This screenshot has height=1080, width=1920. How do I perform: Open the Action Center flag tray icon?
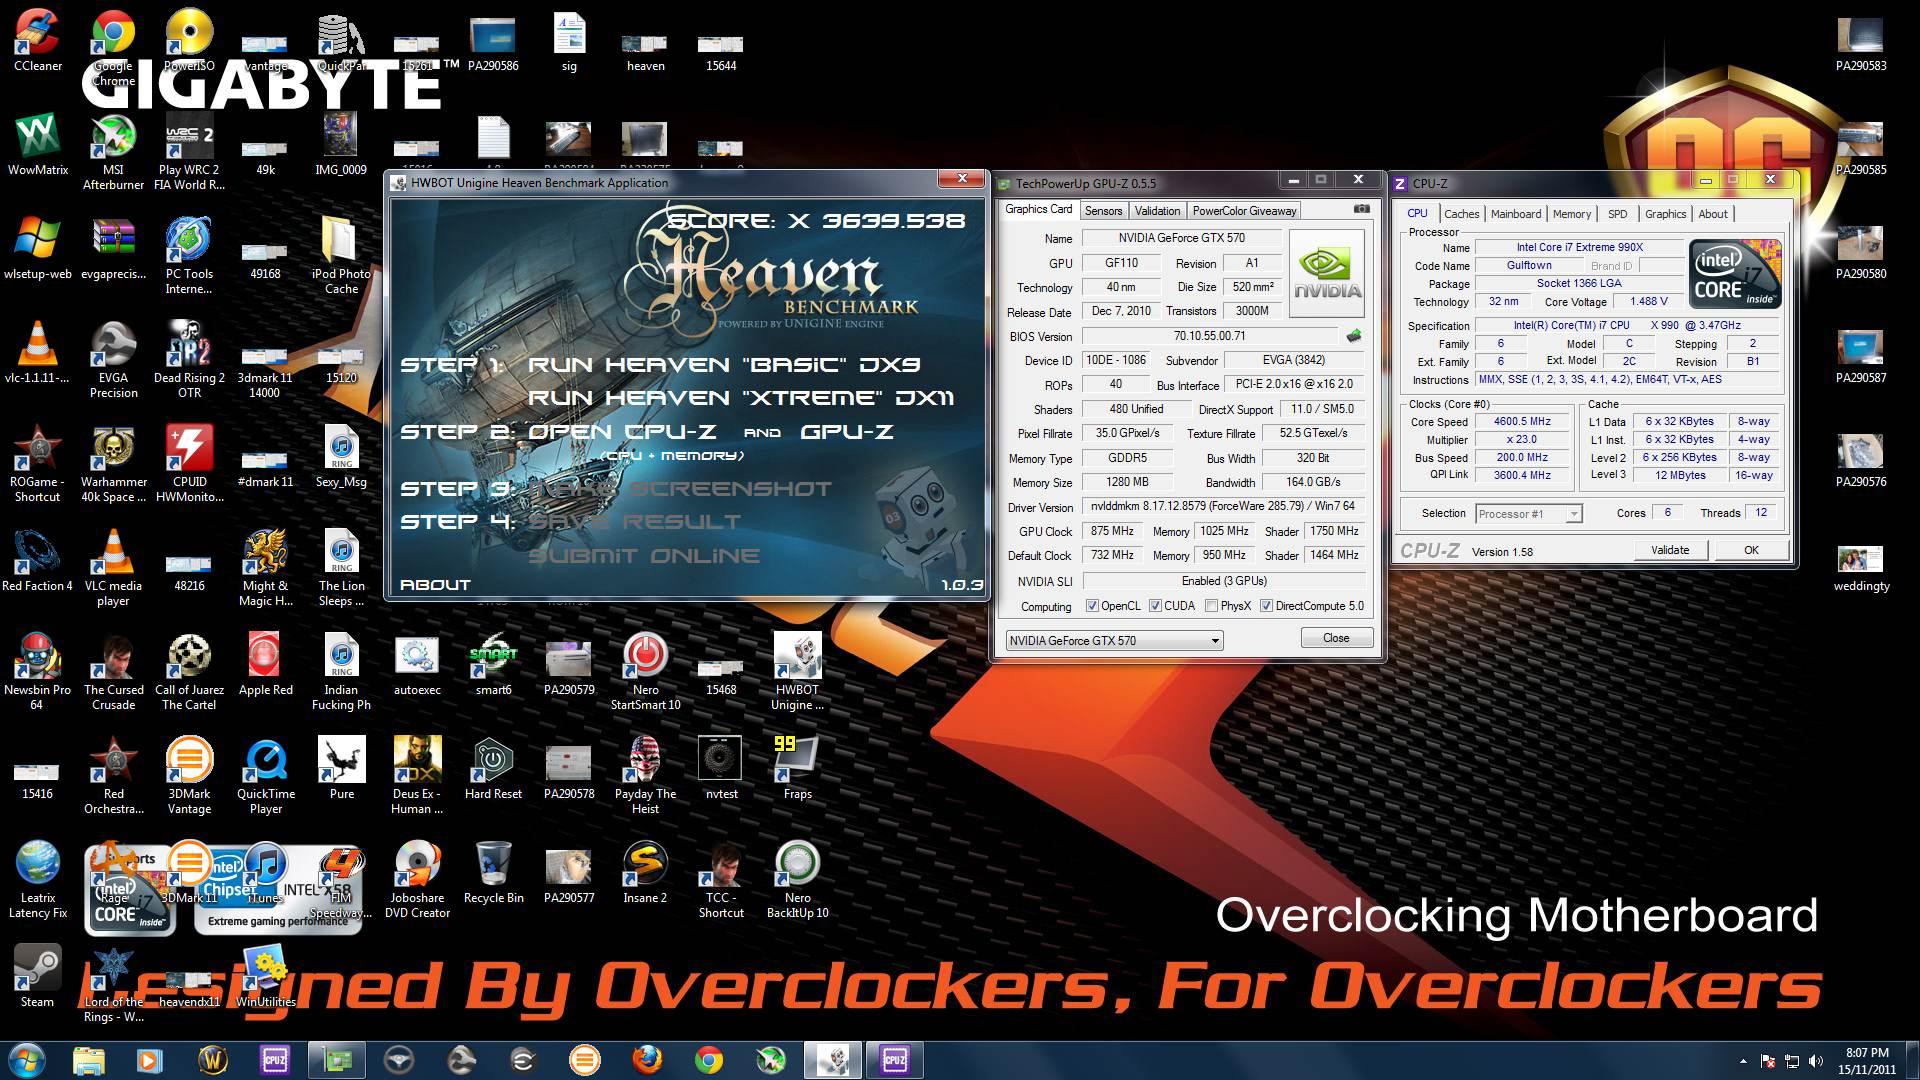1768,1060
